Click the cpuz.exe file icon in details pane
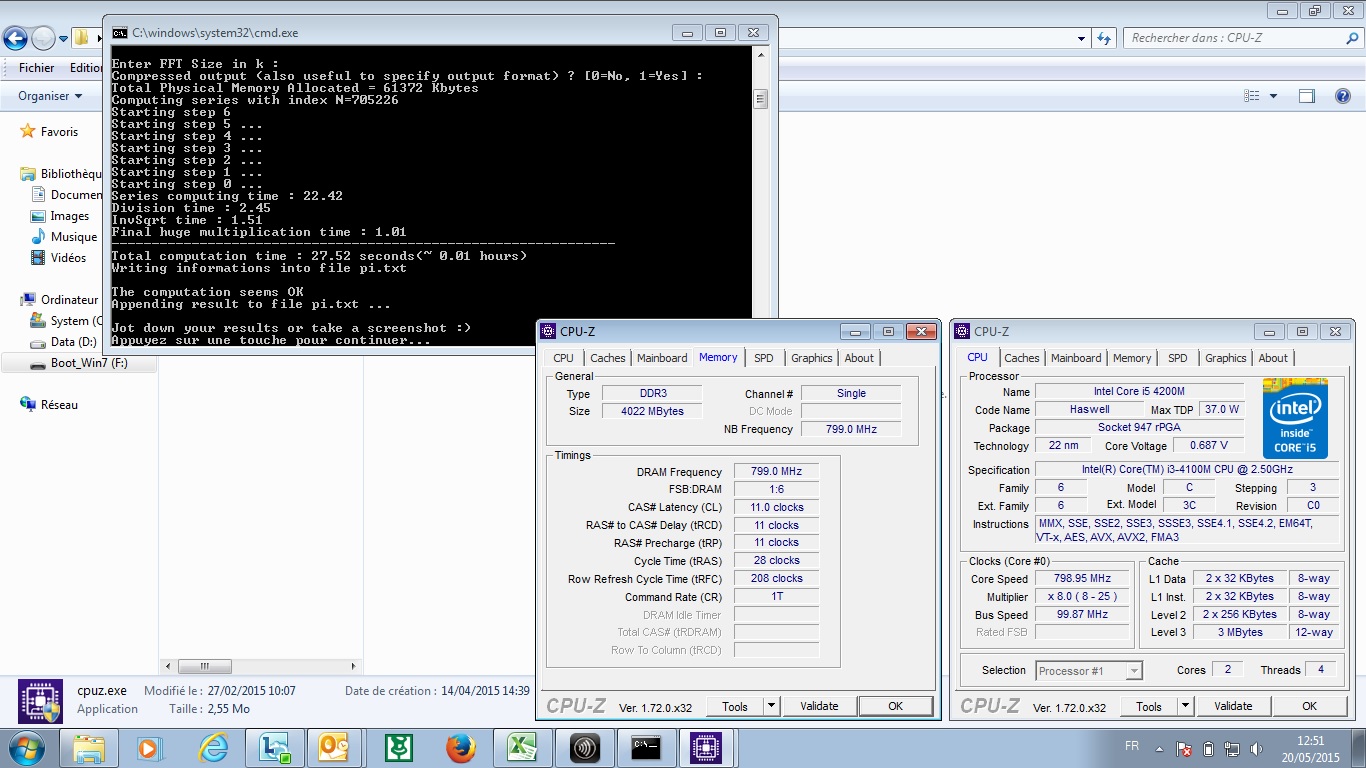1366x768 pixels. pyautogui.click(x=40, y=700)
